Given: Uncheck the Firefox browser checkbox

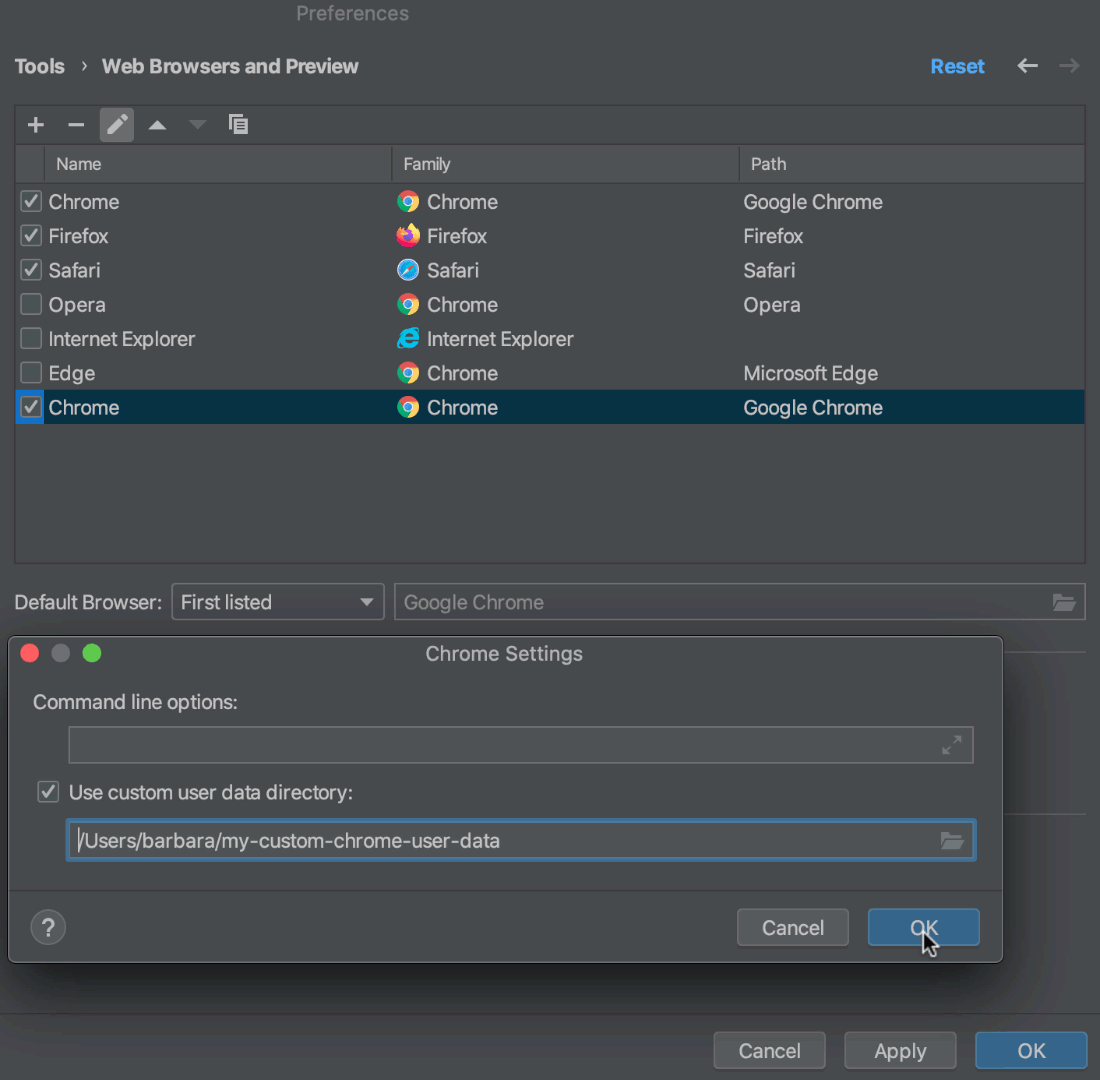Looking at the screenshot, I should pos(30,236).
